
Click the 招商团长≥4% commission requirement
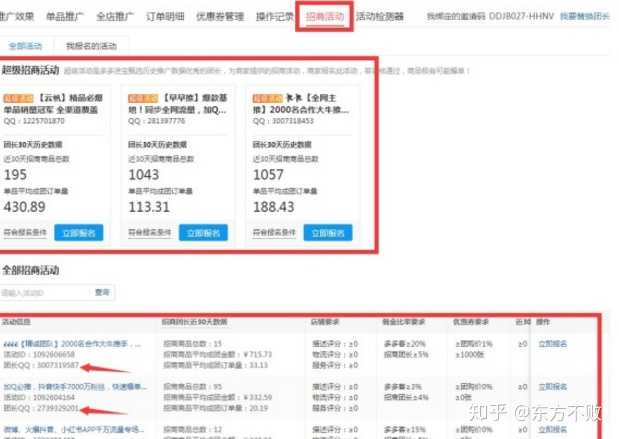point(406,397)
